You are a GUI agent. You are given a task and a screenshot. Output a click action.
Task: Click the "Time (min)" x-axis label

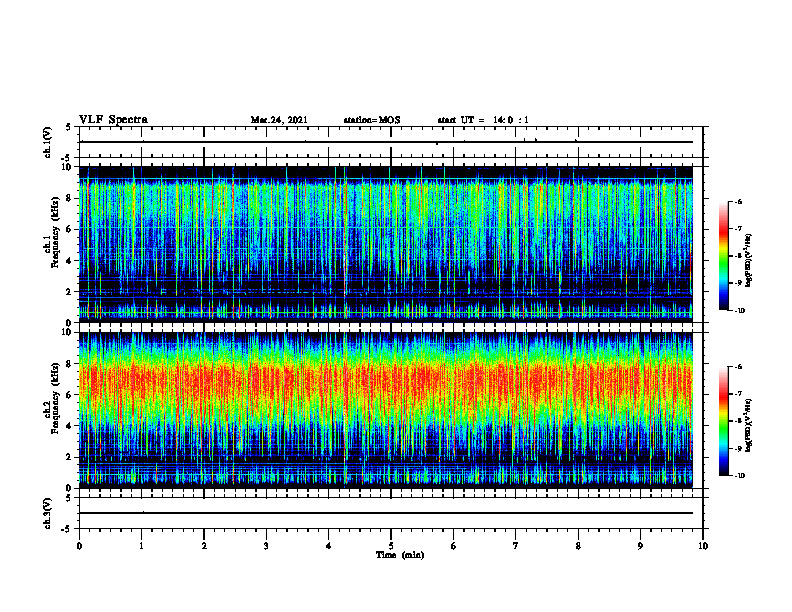point(400,555)
